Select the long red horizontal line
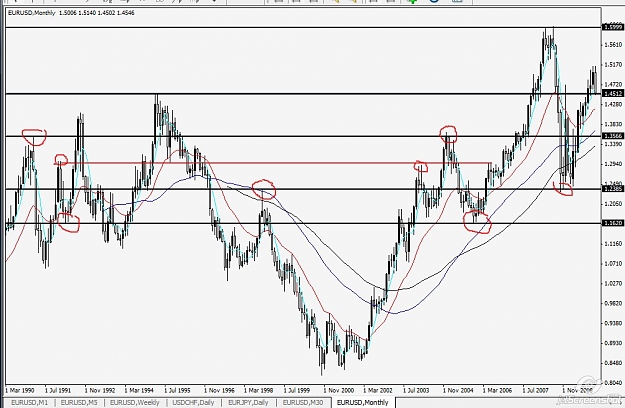The image size is (625, 408). [x=272, y=163]
